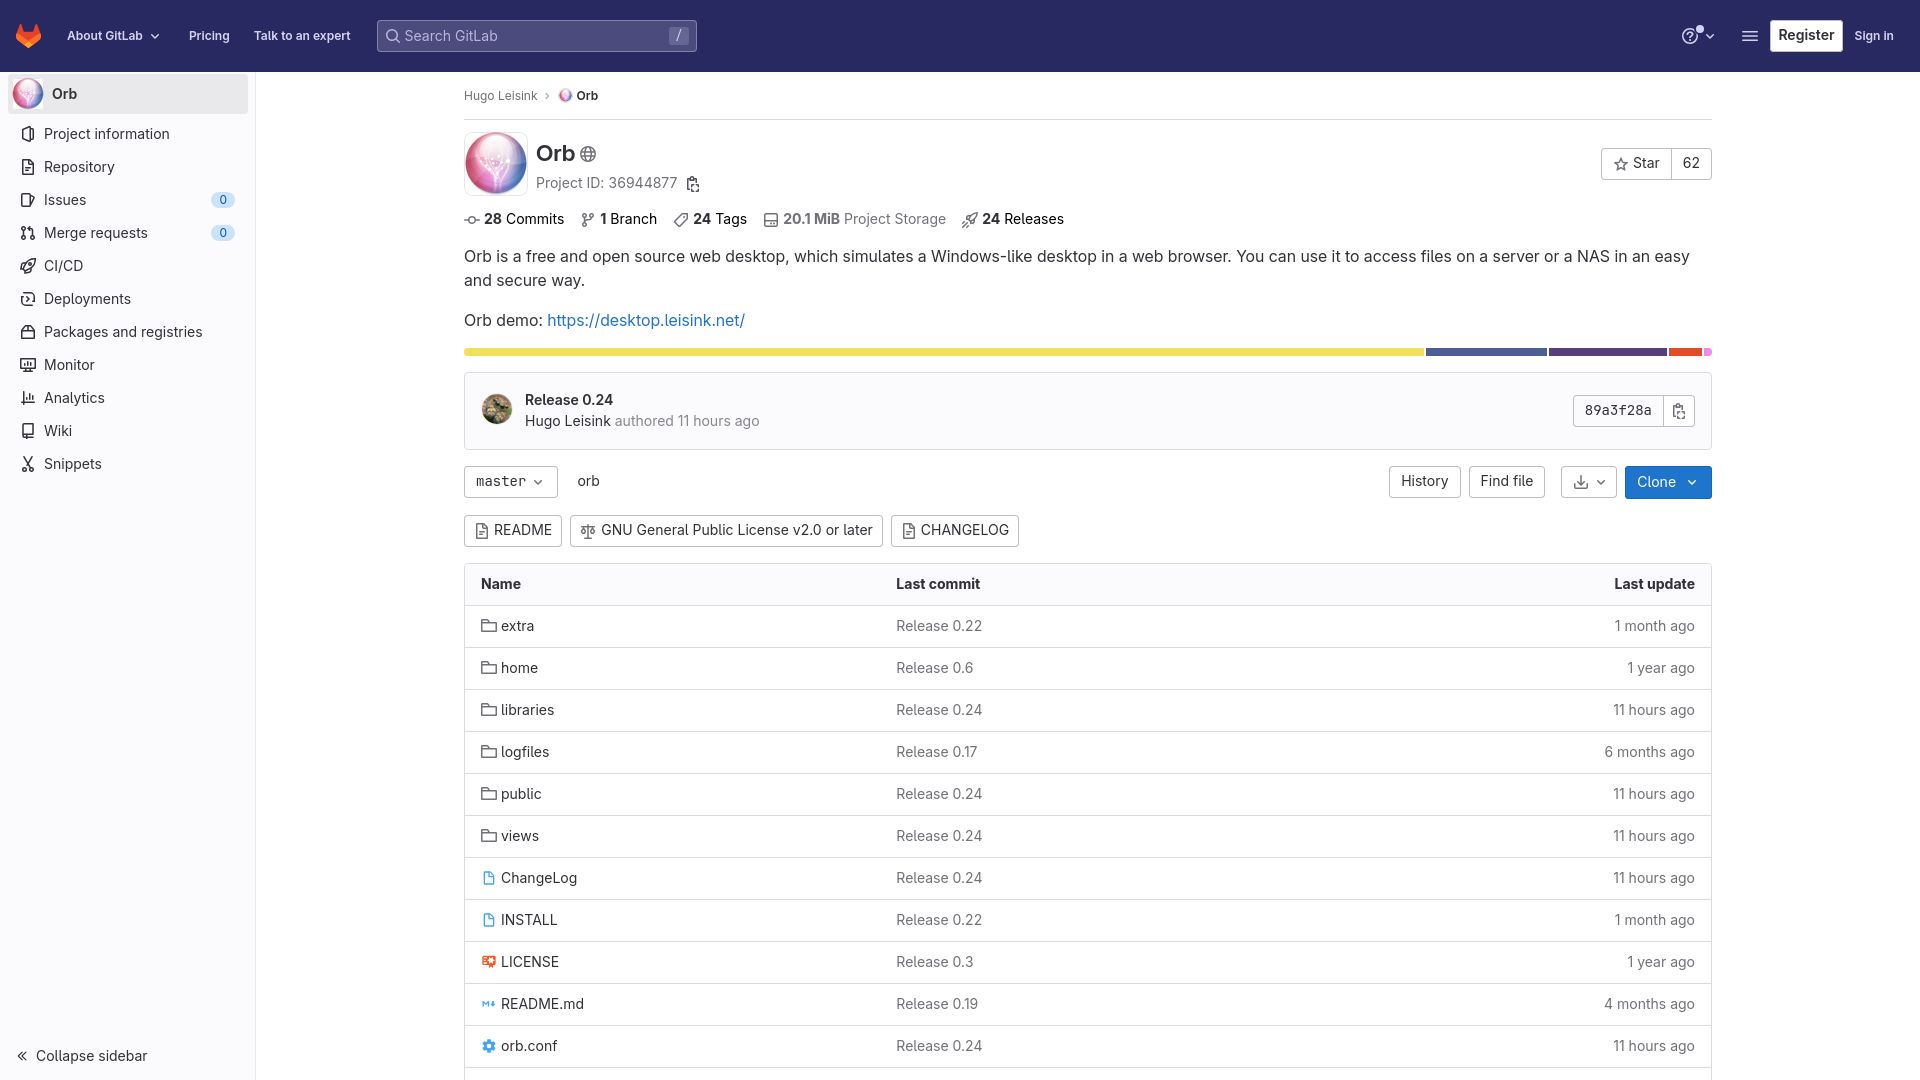1920x1080 pixels.
Task: Click the Find file button
Action: click(x=1507, y=482)
